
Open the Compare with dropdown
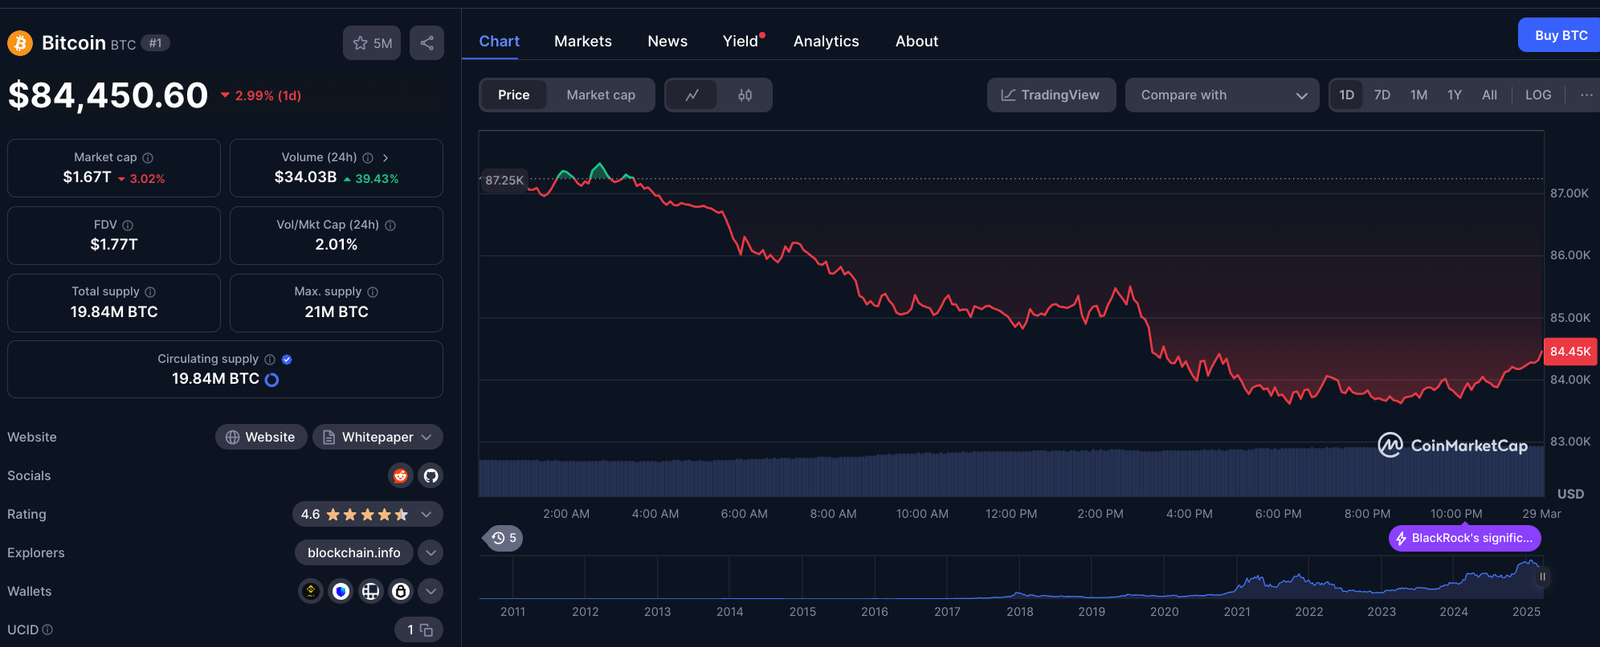pos(1222,95)
